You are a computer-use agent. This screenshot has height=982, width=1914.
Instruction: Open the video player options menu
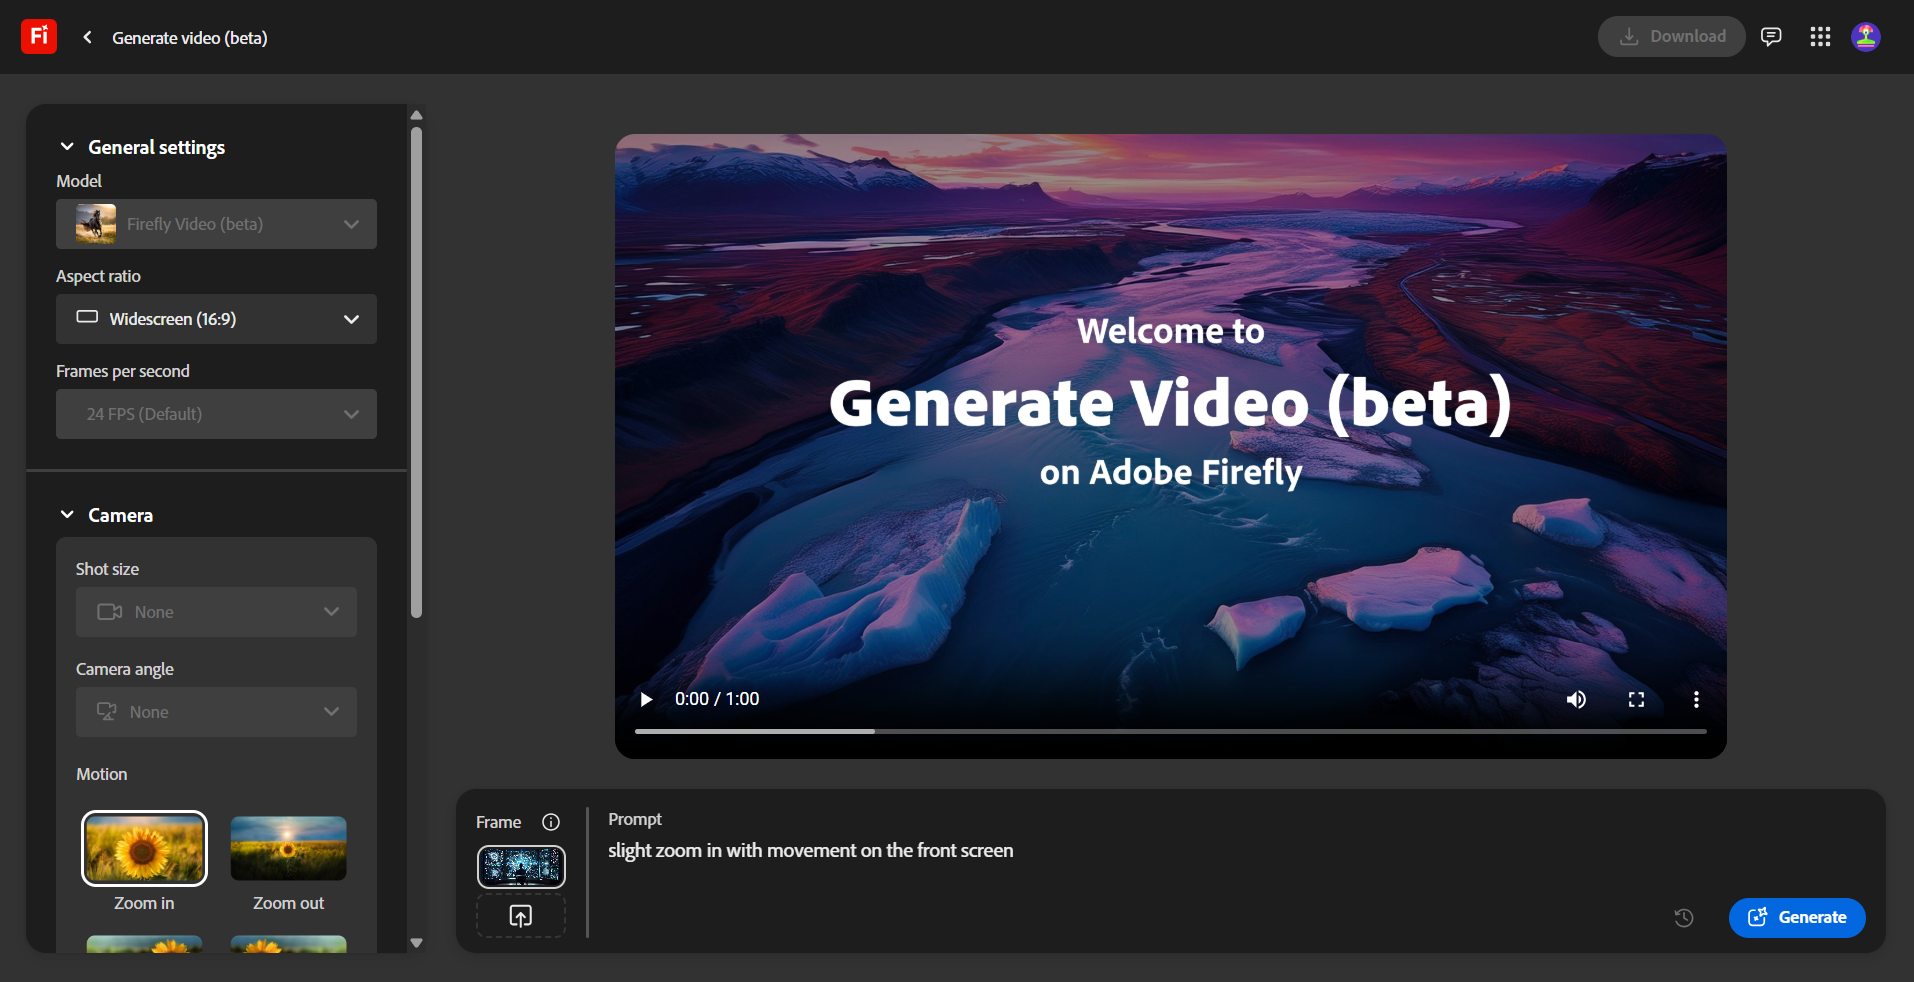(x=1696, y=699)
